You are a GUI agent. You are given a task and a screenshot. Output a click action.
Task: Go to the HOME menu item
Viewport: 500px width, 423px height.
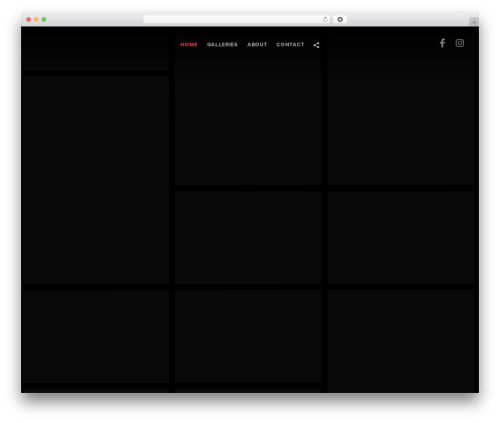point(189,45)
